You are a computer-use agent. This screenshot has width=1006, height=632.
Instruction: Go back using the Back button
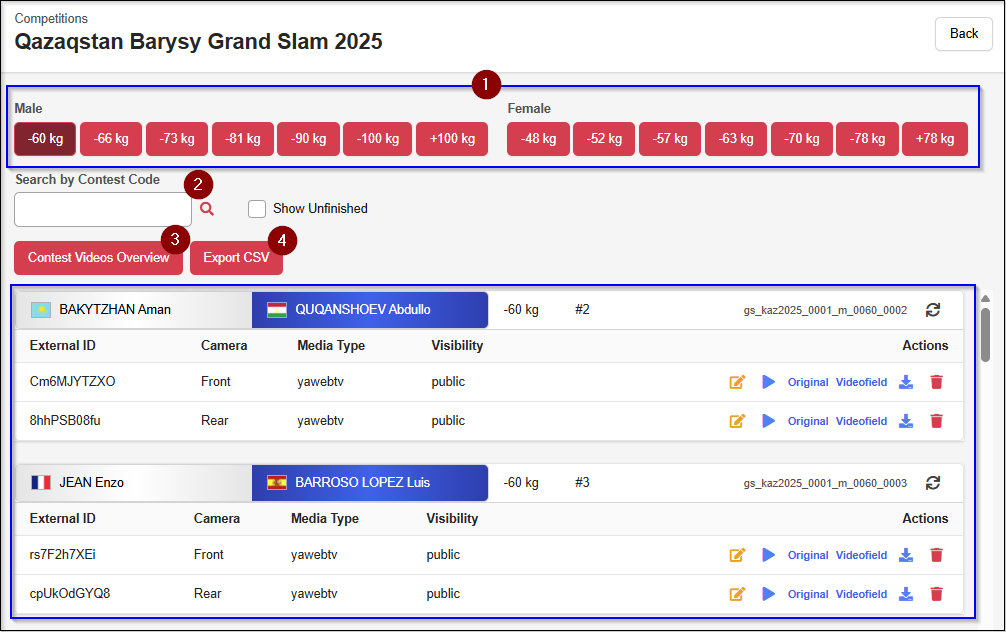(x=963, y=34)
